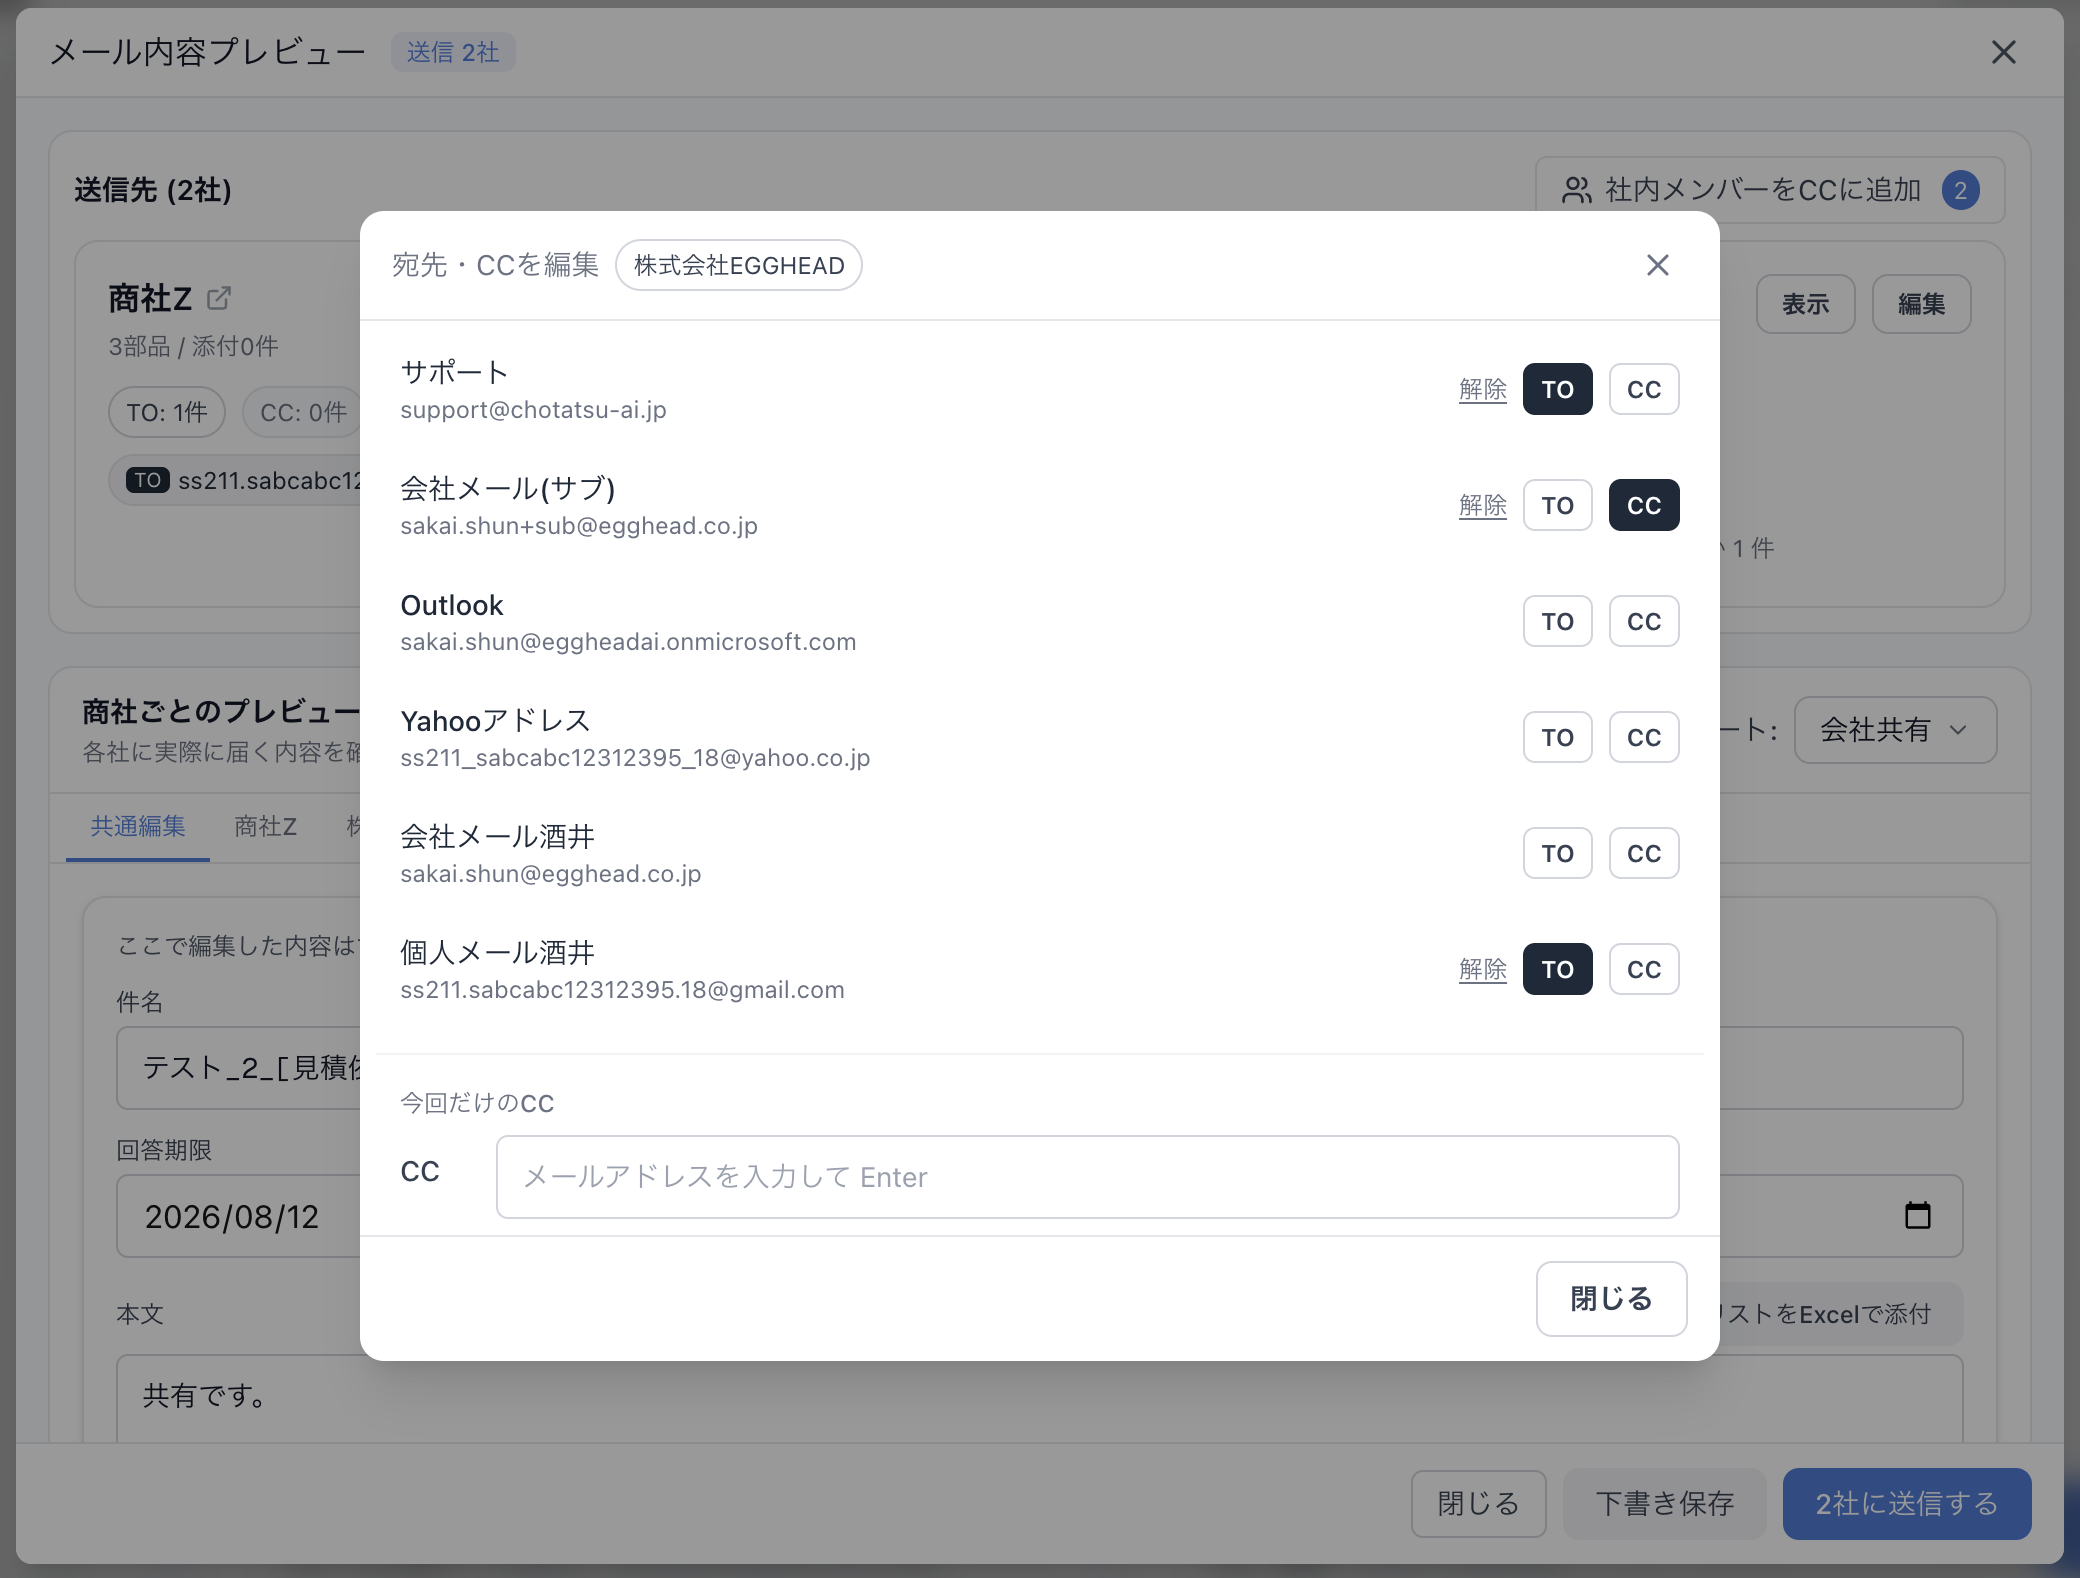Close the メール内容プレビュー window with X
Screen dimensions: 2080x1578
coord(2003,52)
